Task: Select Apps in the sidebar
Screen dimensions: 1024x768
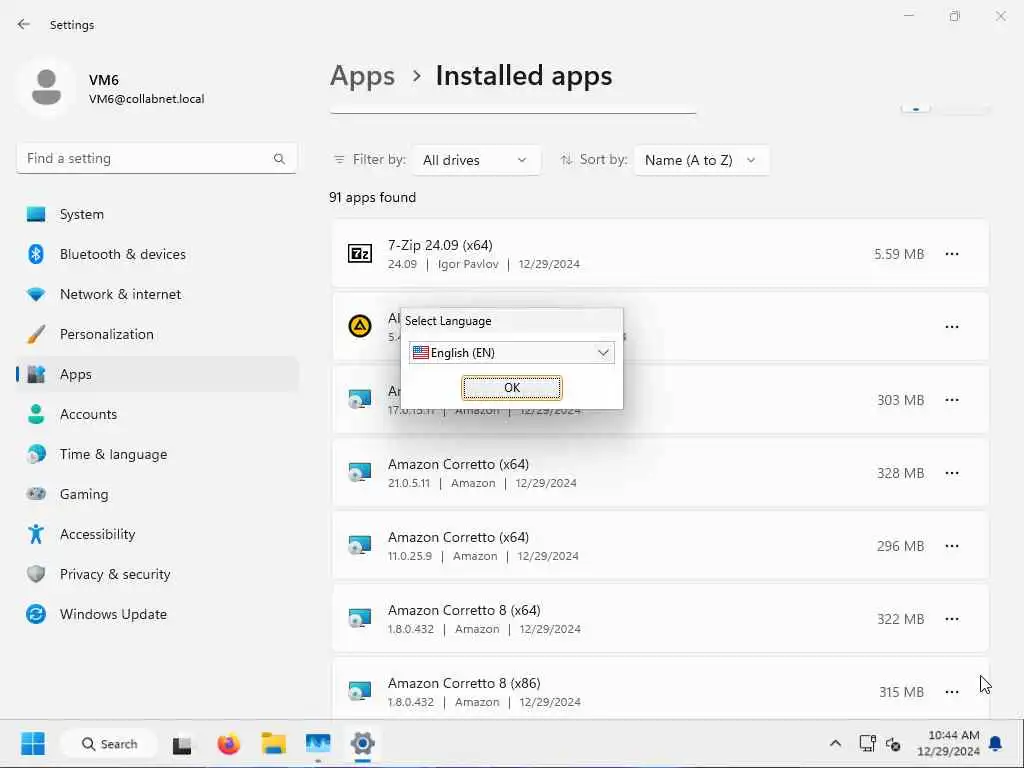Action: tap(157, 374)
